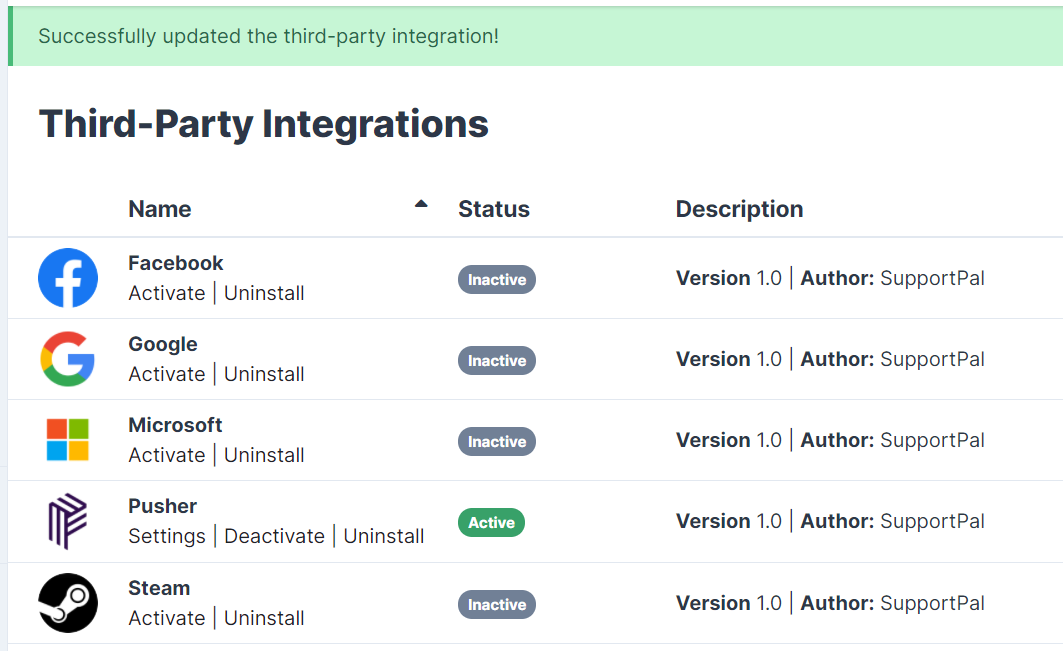Select the Steam integration name
This screenshot has height=651, width=1063.
(x=159, y=588)
